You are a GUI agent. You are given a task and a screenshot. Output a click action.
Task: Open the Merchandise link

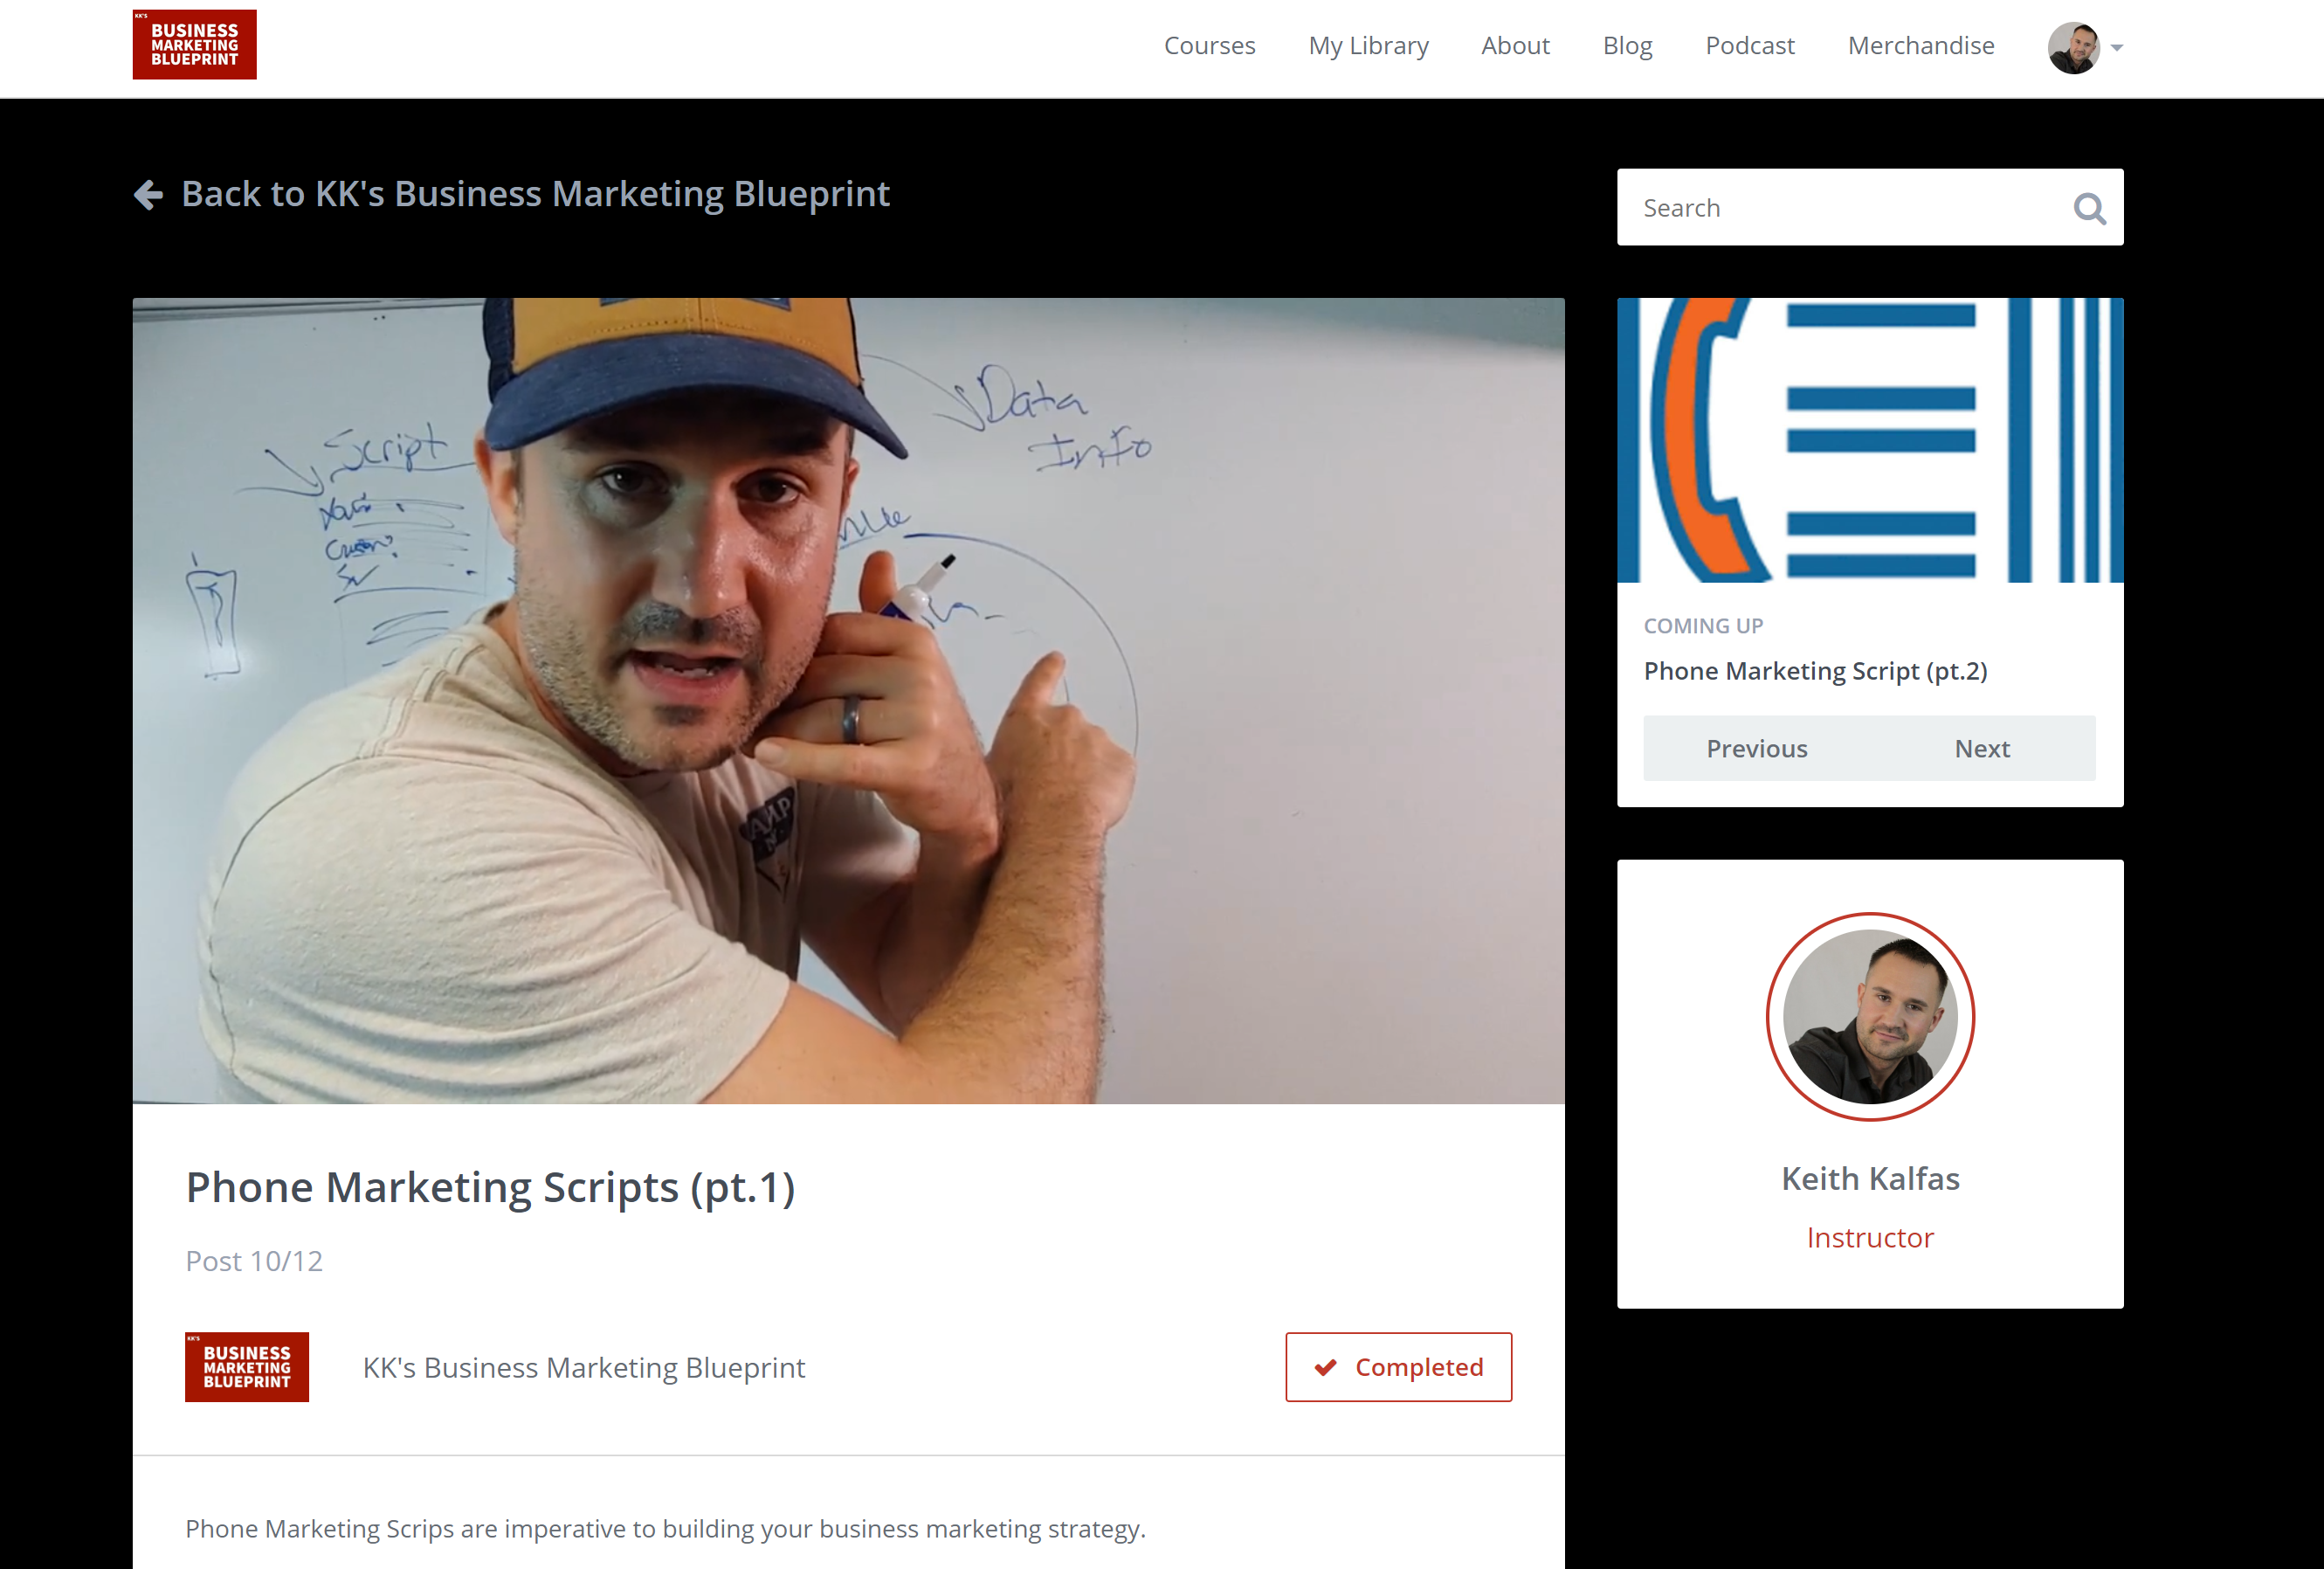pyautogui.click(x=1920, y=46)
